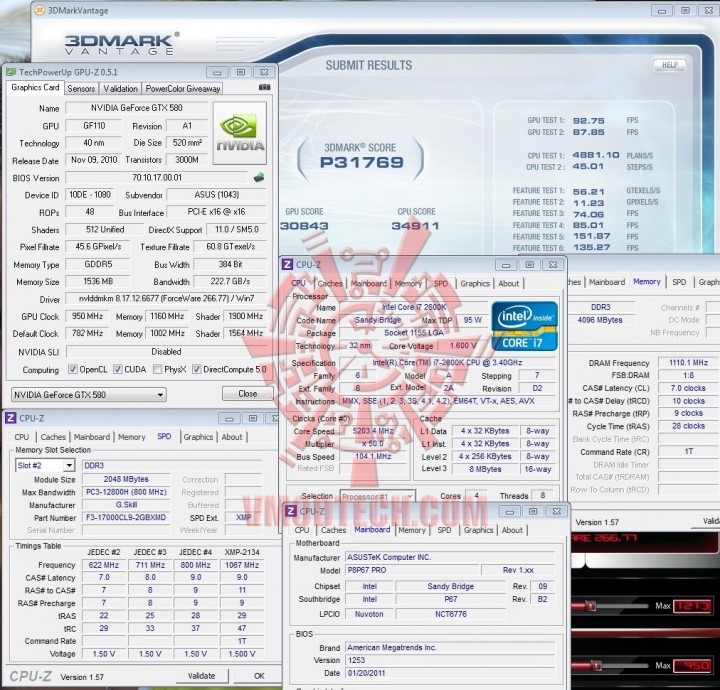Click 3DMarkVantage title bar icon
Screen dimensions: 720x690
pos(40,10)
